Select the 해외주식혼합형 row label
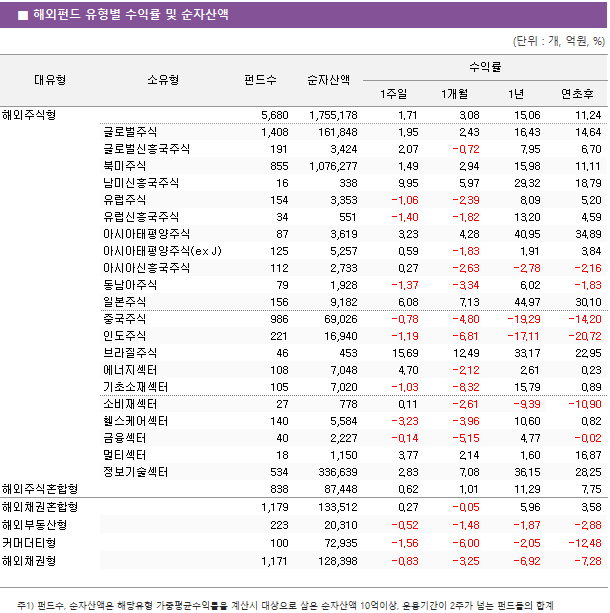 tap(40, 489)
